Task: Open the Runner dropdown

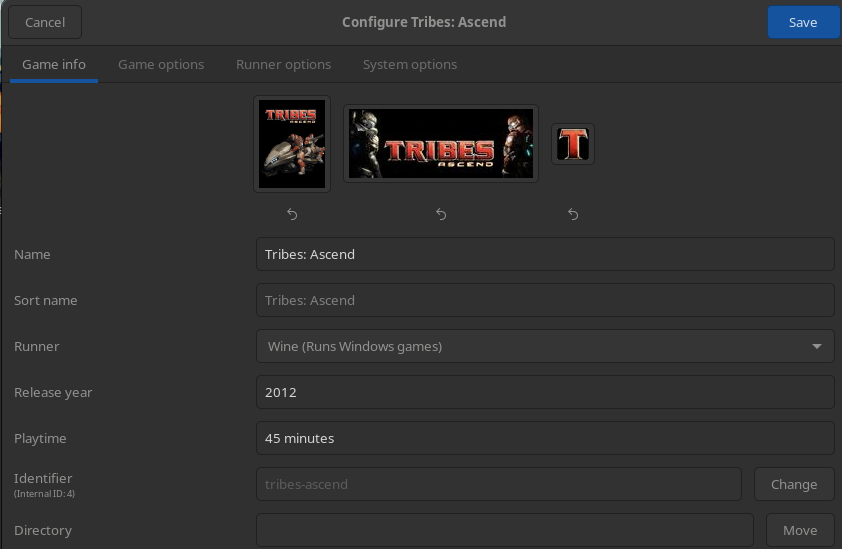Action: click(x=545, y=346)
